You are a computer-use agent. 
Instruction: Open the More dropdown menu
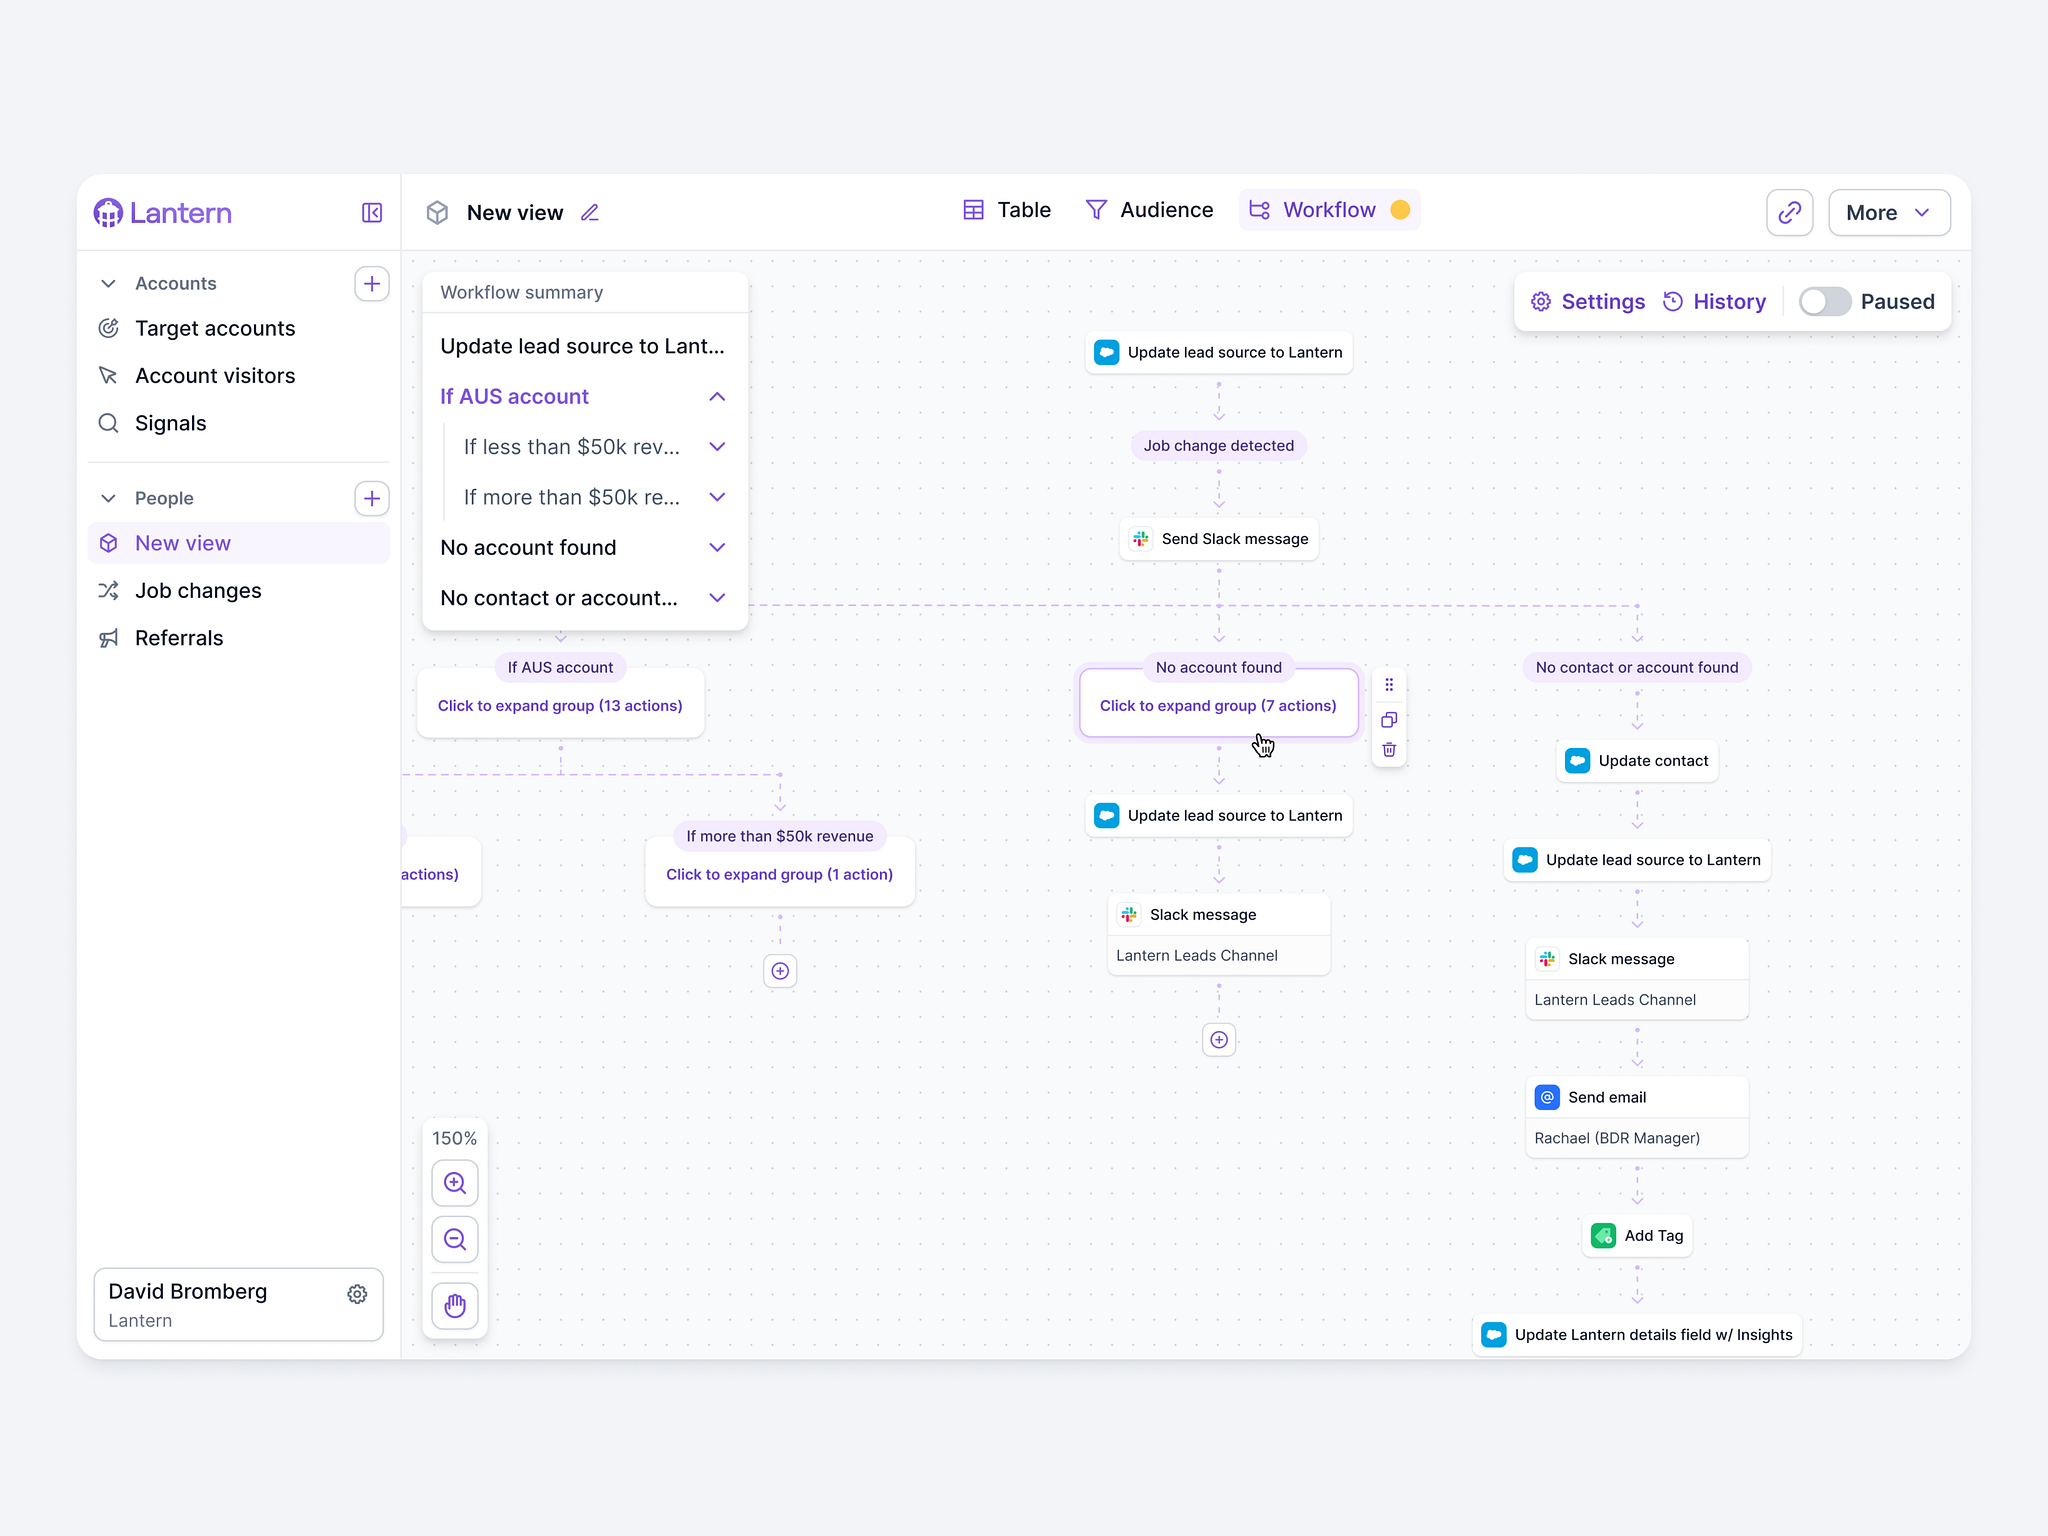[x=1889, y=212]
